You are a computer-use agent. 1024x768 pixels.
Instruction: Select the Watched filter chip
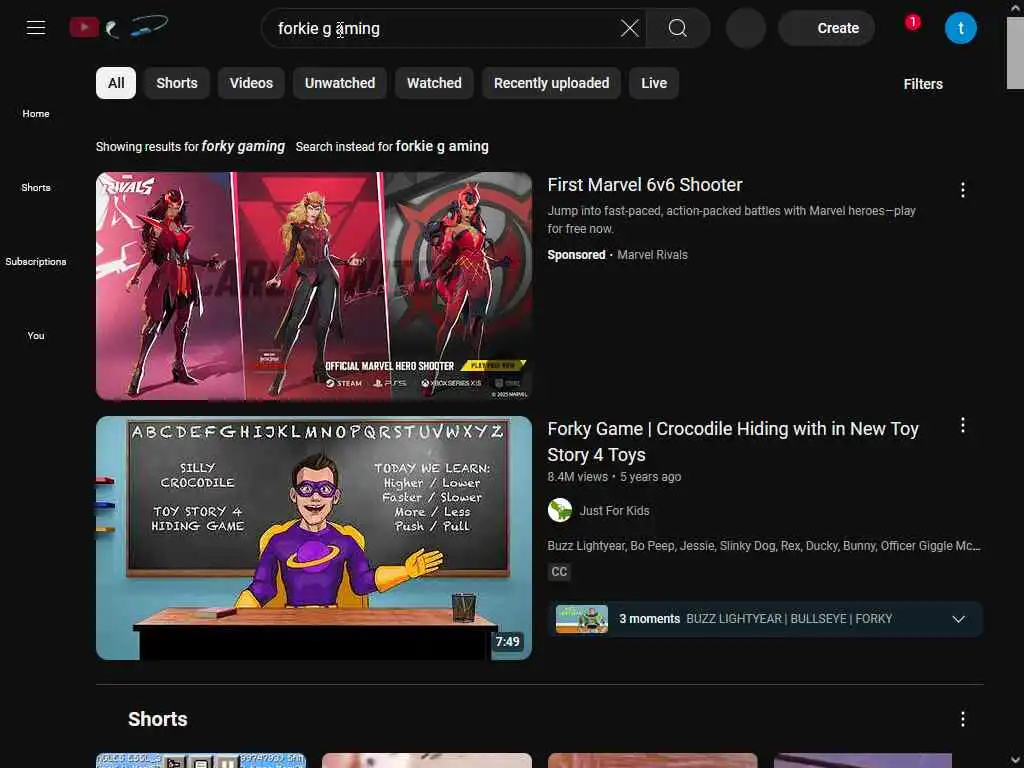pyautogui.click(x=434, y=83)
